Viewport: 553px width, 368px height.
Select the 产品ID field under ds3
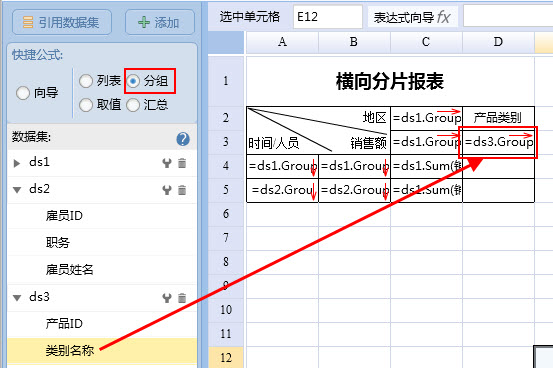102,324
